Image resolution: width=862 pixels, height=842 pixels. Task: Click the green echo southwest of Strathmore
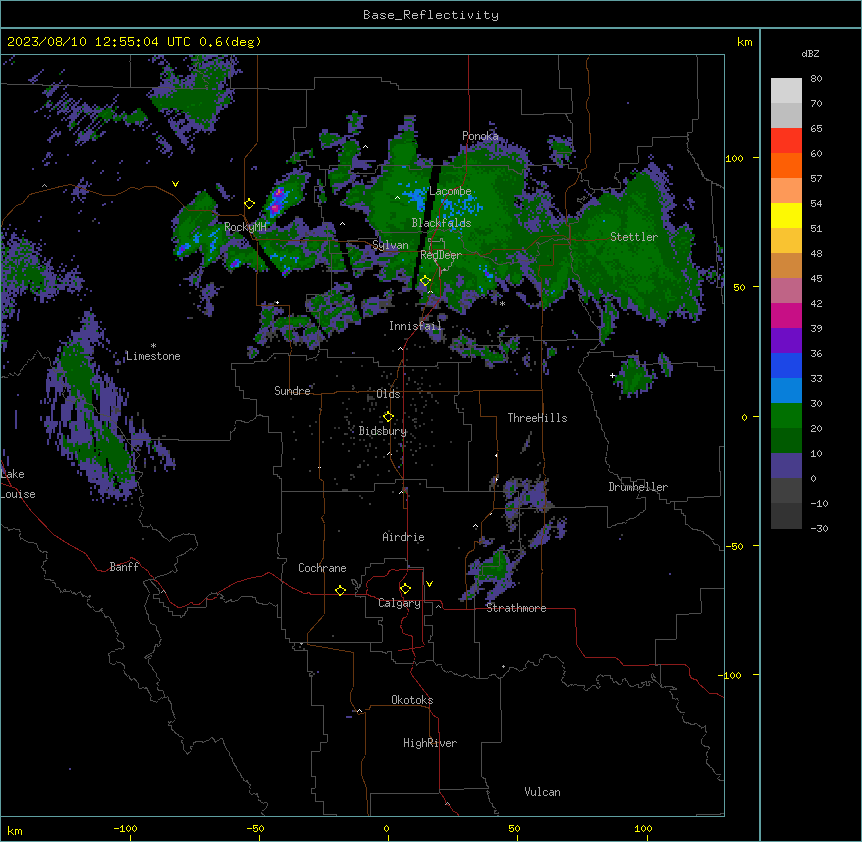coord(494,570)
